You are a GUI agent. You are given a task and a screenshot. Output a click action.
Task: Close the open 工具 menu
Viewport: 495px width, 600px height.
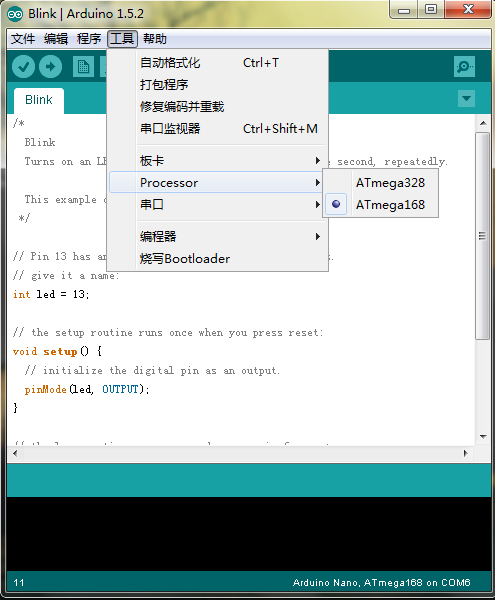[122, 39]
